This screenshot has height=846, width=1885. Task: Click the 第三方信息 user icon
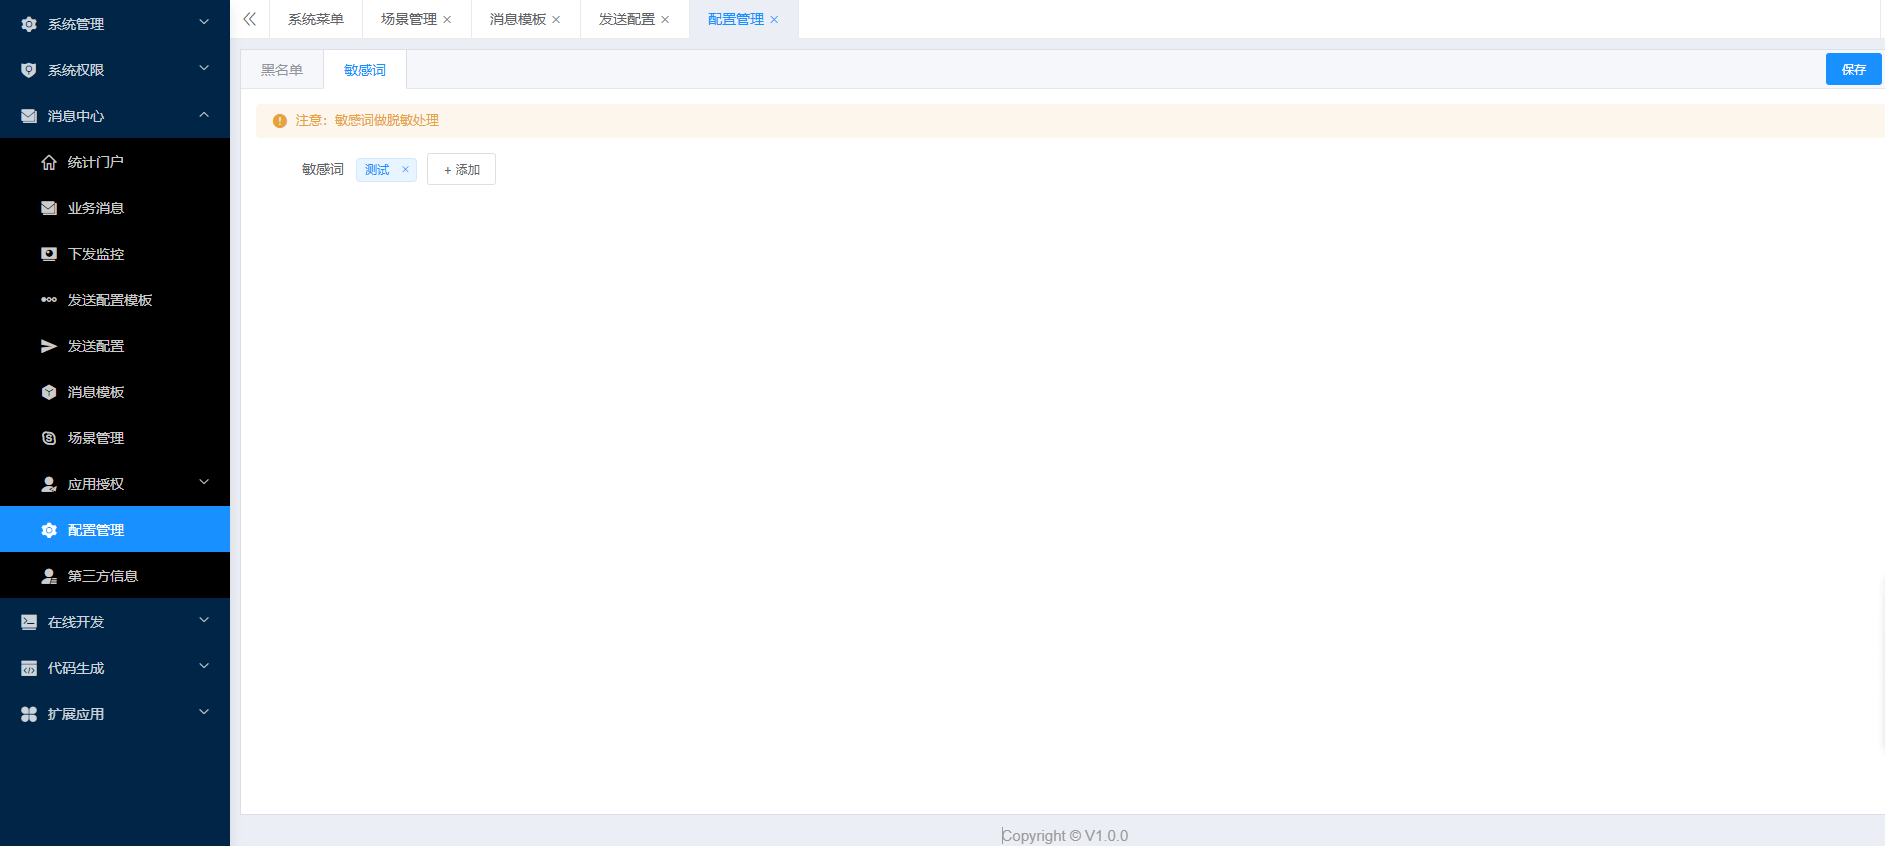click(x=48, y=576)
